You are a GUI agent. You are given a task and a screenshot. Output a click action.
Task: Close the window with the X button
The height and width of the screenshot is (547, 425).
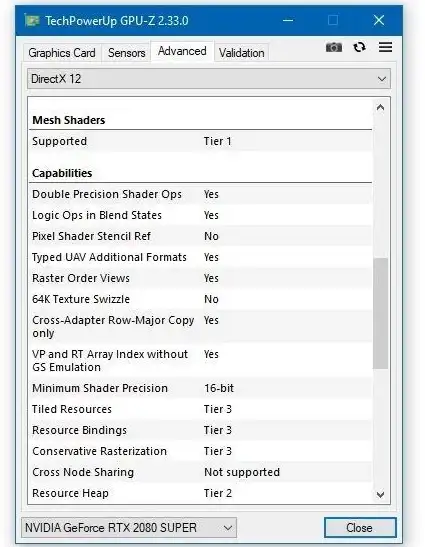tap(379, 20)
